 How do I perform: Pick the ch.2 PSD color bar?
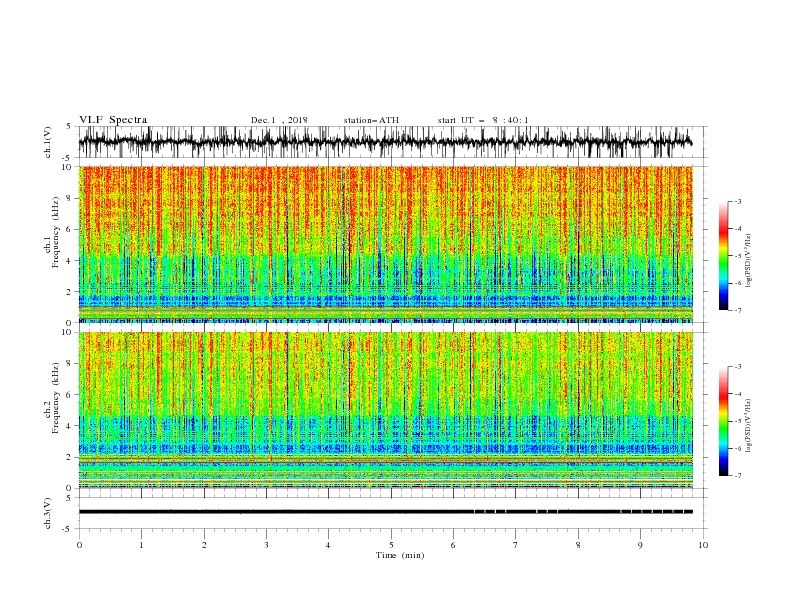coord(723,421)
